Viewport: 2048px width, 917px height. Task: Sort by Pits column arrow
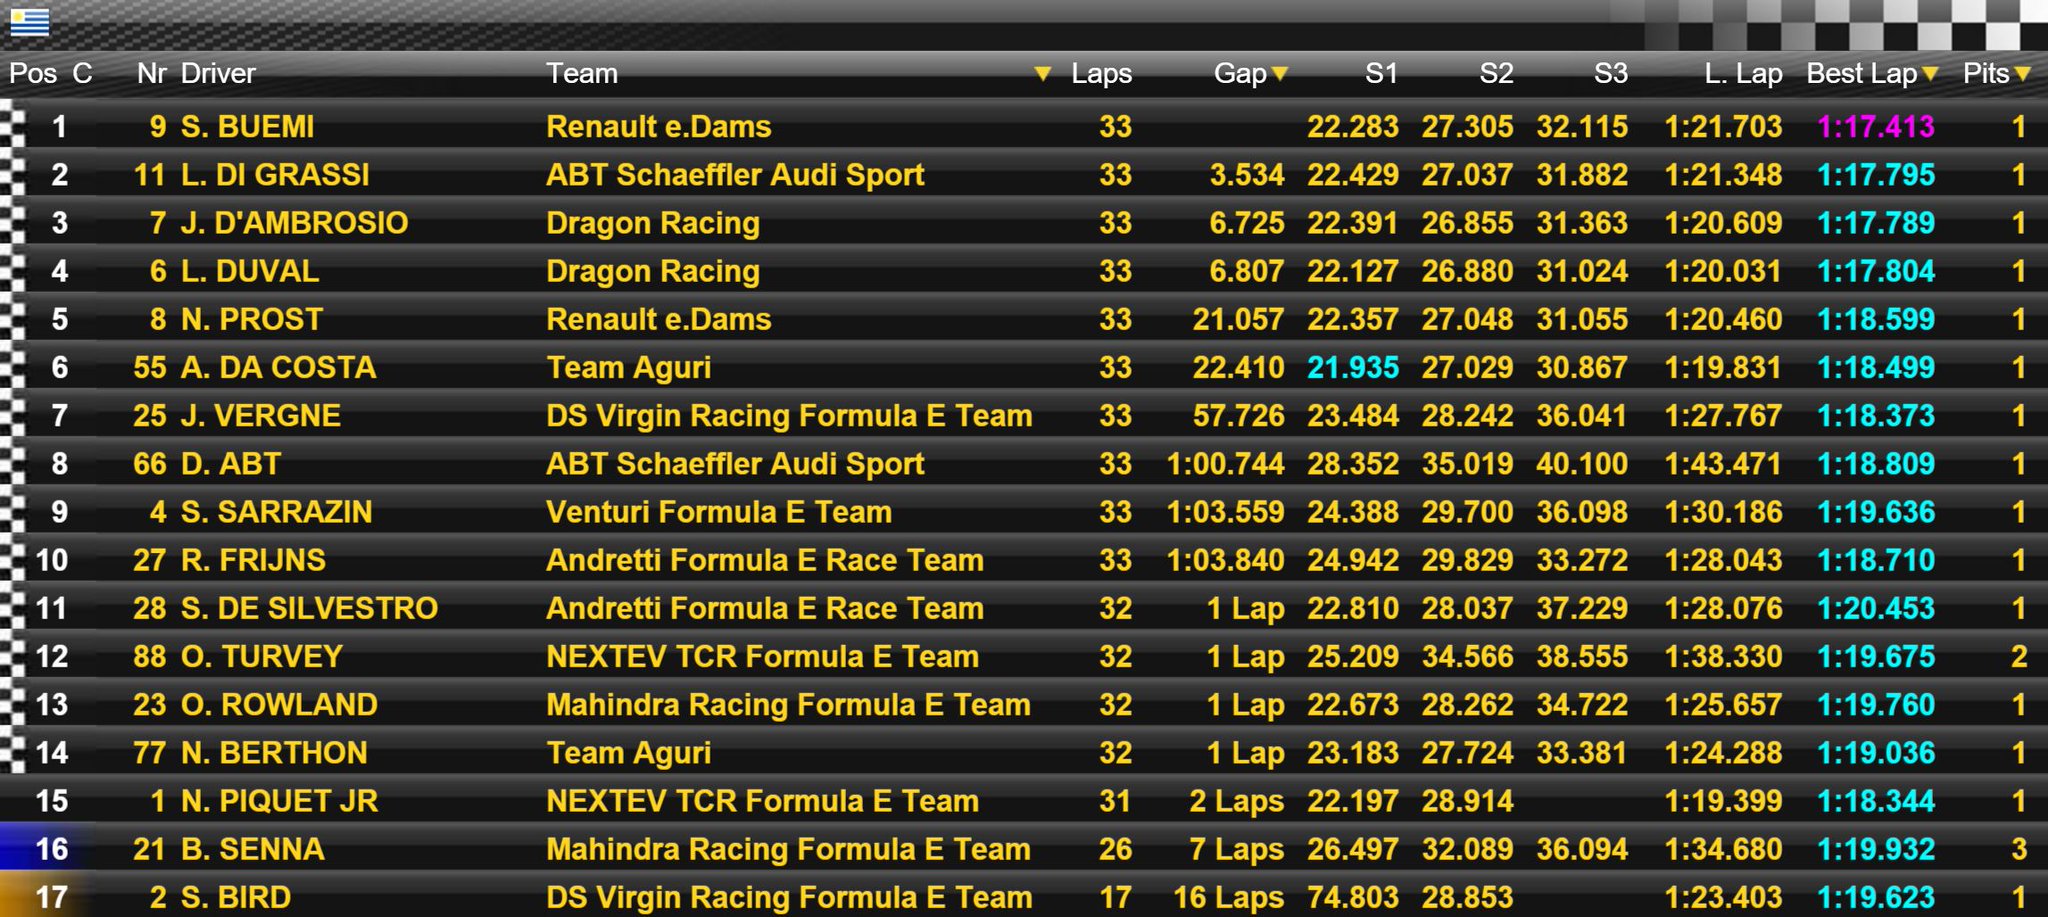click(2023, 74)
